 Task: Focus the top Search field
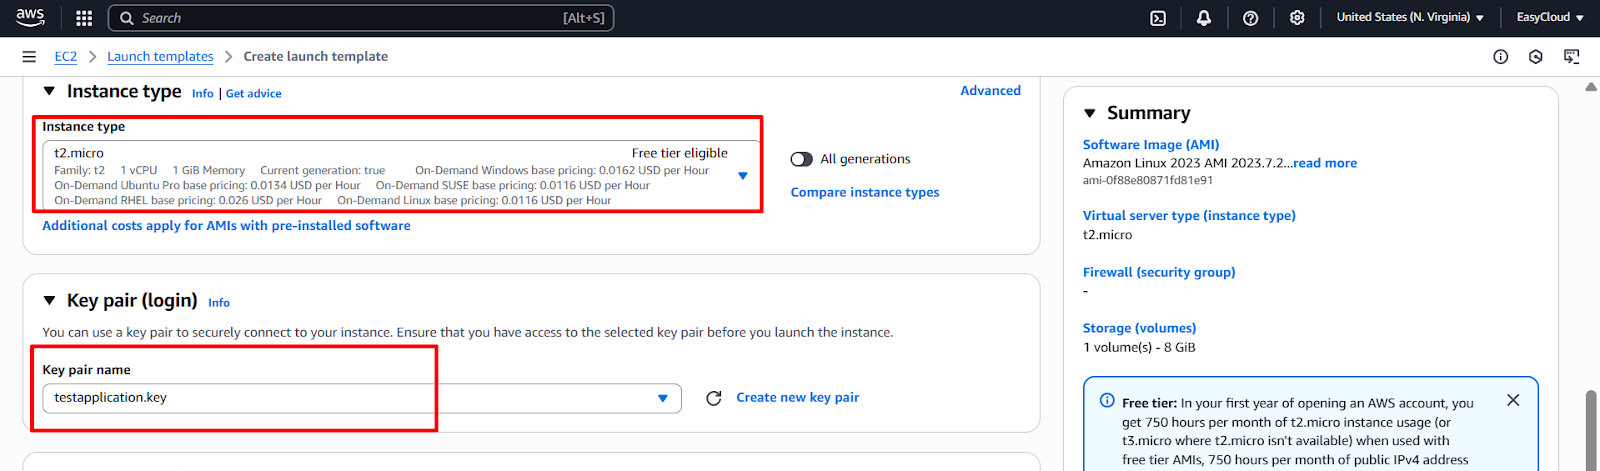[361, 18]
